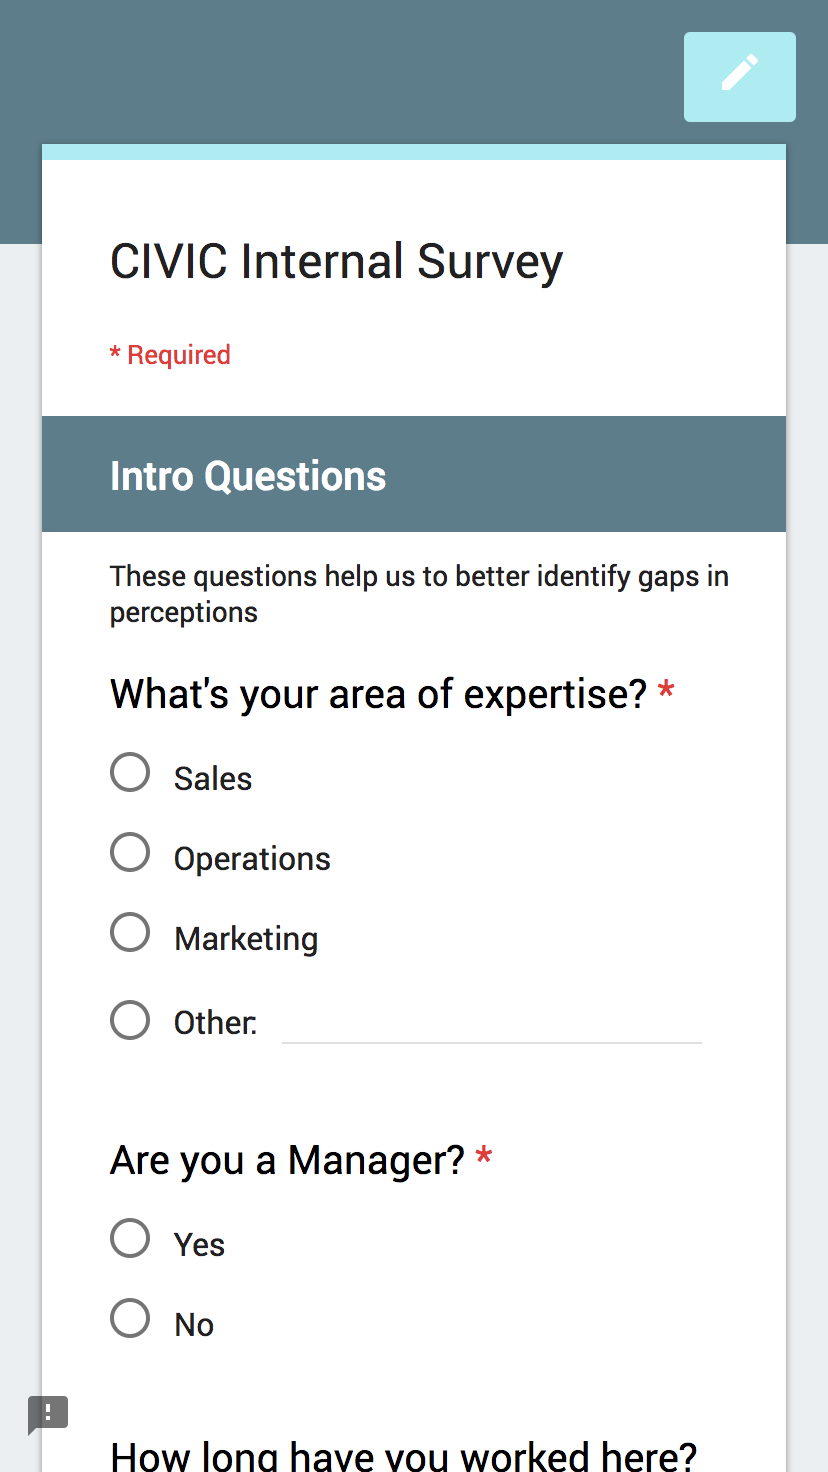
Task: Click the section description about perceptions gaps
Action: 419,594
